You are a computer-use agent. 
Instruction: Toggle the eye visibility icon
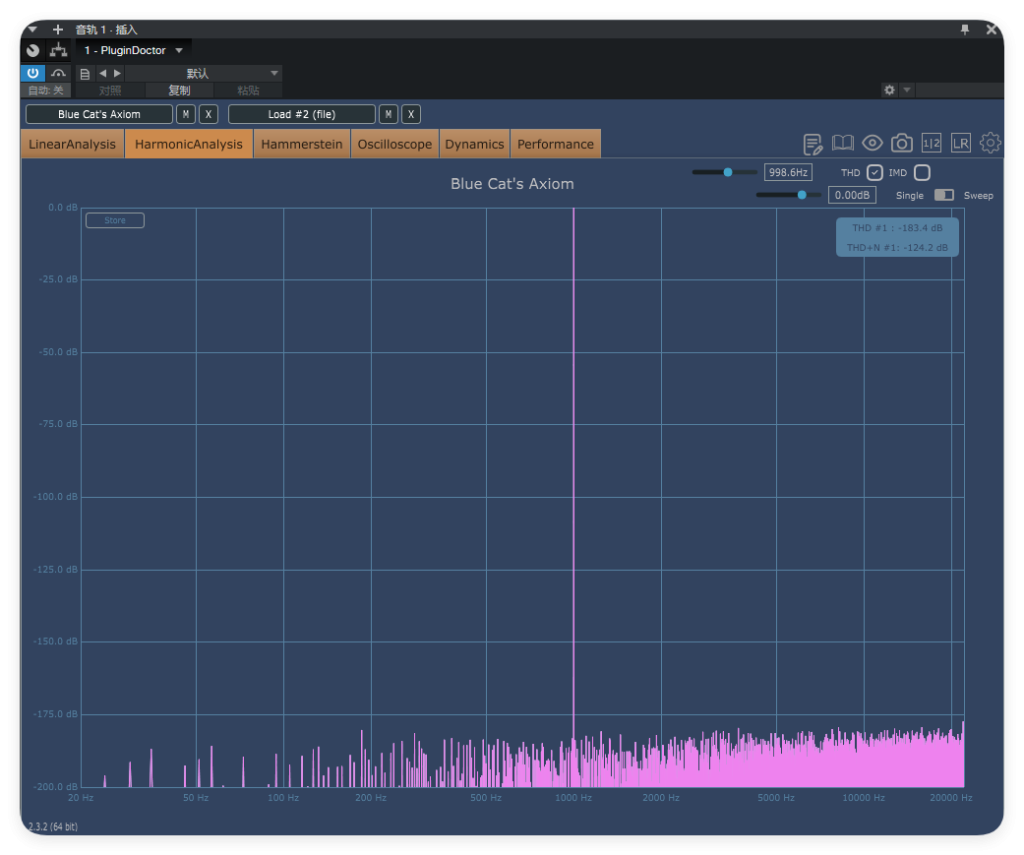[x=872, y=143]
